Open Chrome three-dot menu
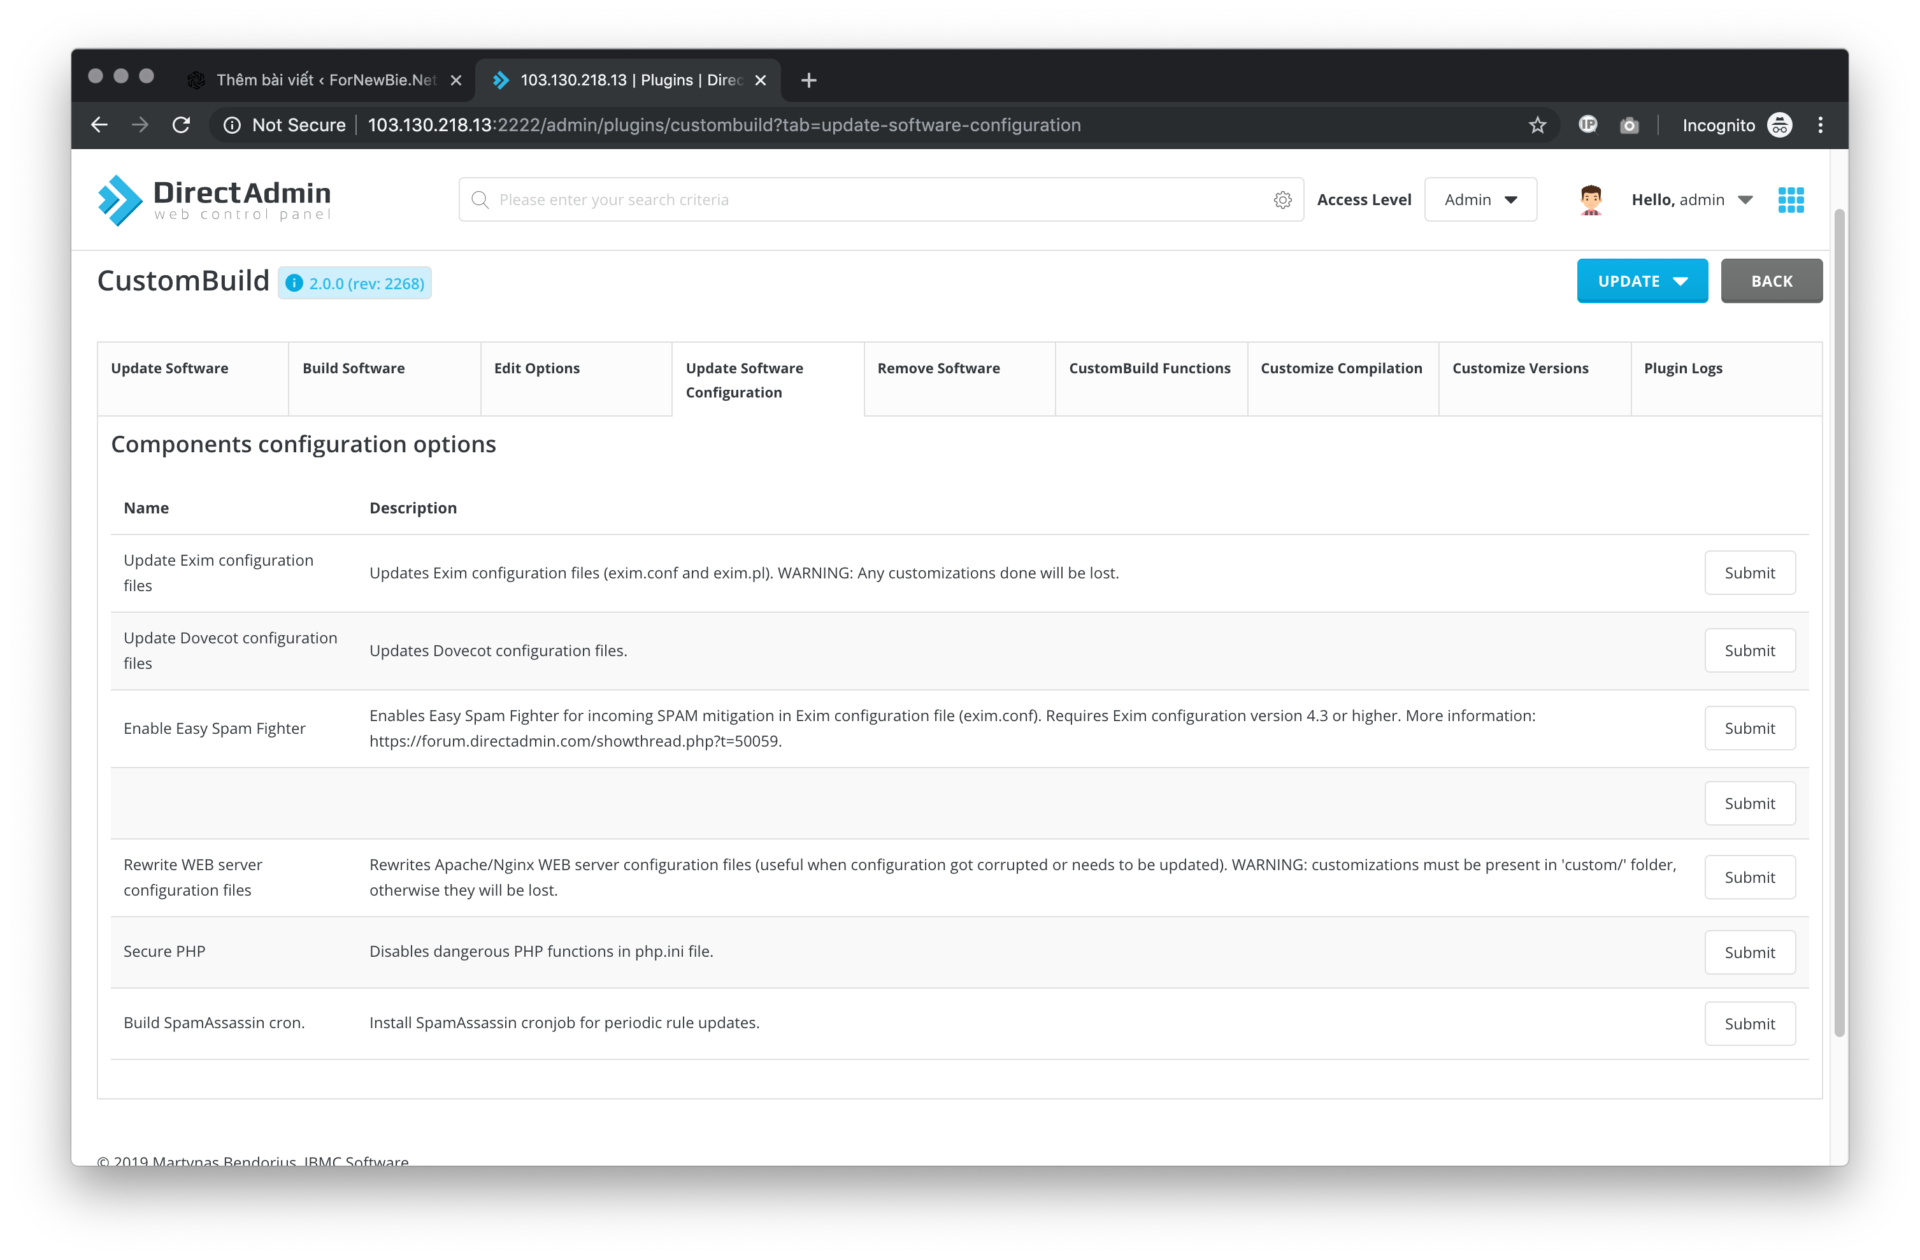 click(1821, 125)
